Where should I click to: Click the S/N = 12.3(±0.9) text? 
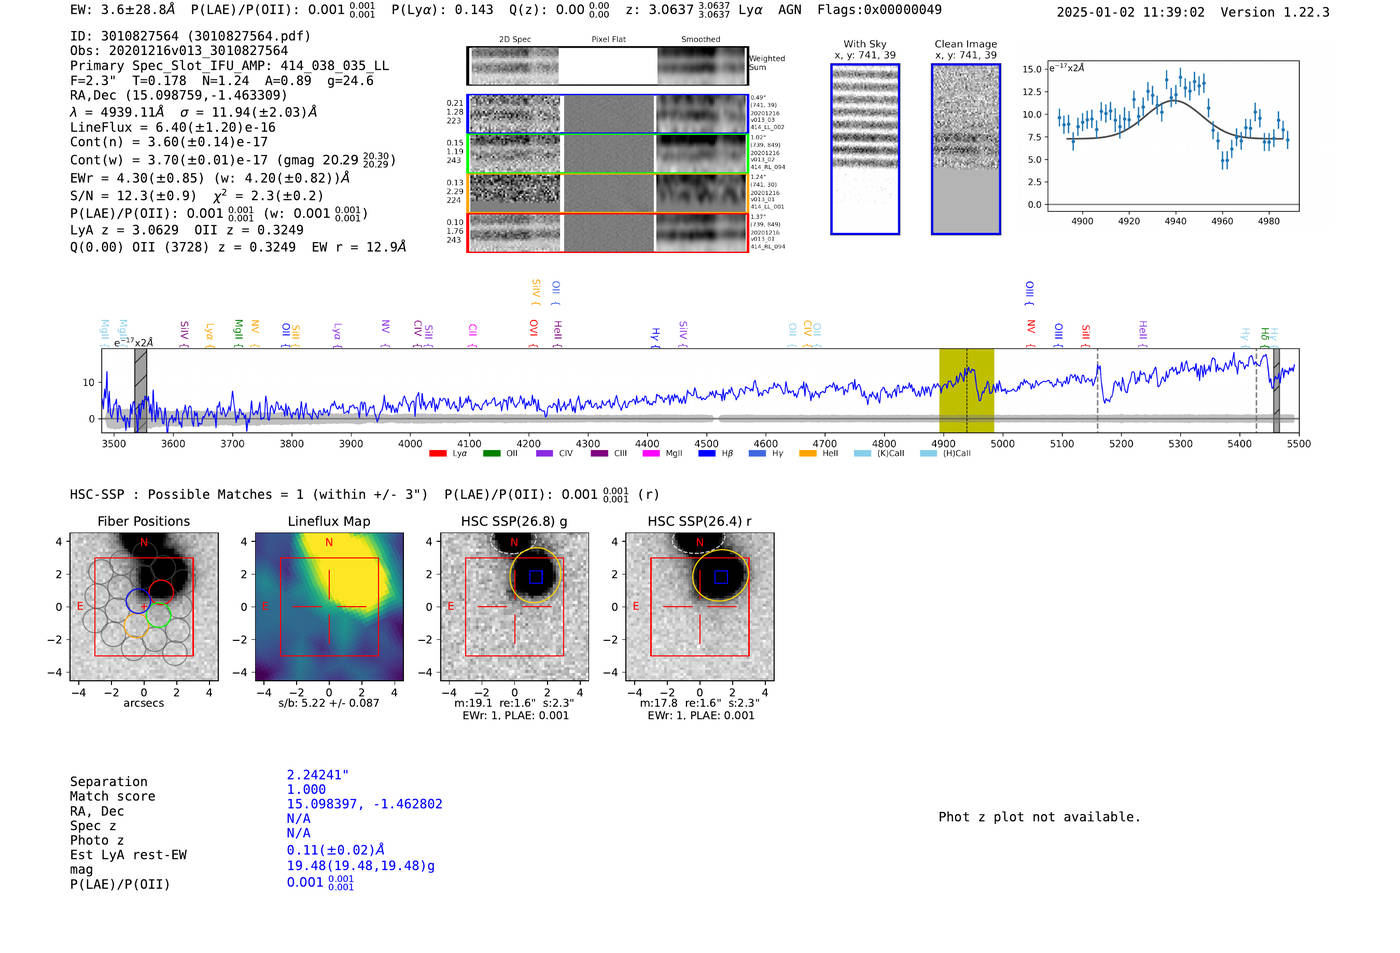[133, 196]
